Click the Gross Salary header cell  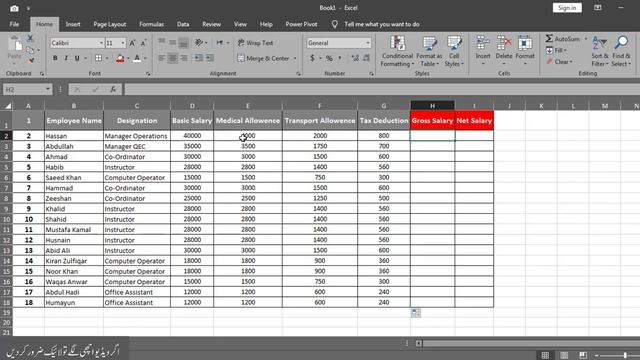pos(432,120)
